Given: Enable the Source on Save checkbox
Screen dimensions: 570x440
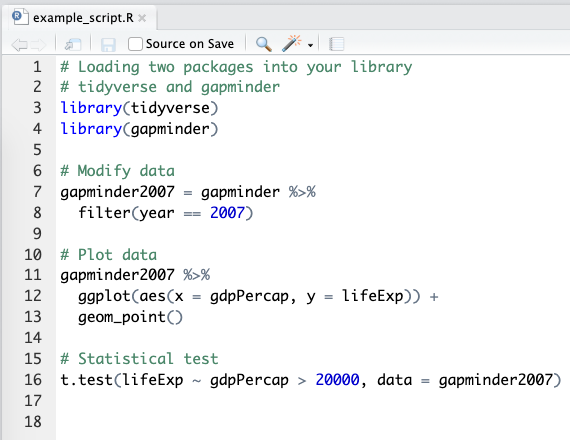Looking at the screenshot, I should (x=135, y=44).
